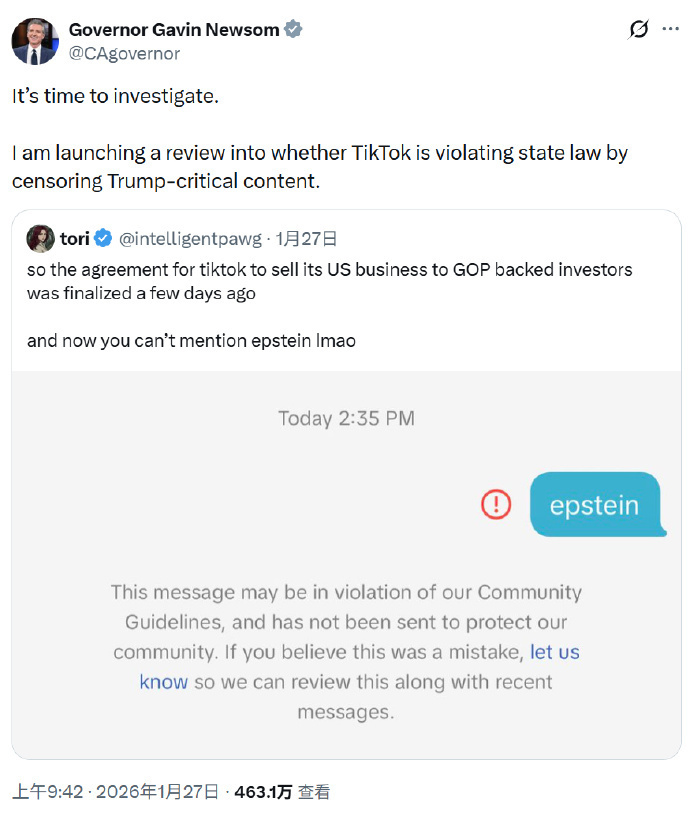The width and height of the screenshot is (690, 818).
Task: Click the 463.1万 查看 view count
Action: click(283, 792)
